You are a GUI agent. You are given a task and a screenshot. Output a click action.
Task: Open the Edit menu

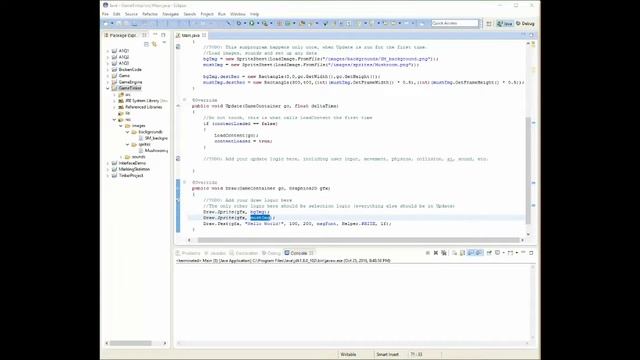click(117, 14)
